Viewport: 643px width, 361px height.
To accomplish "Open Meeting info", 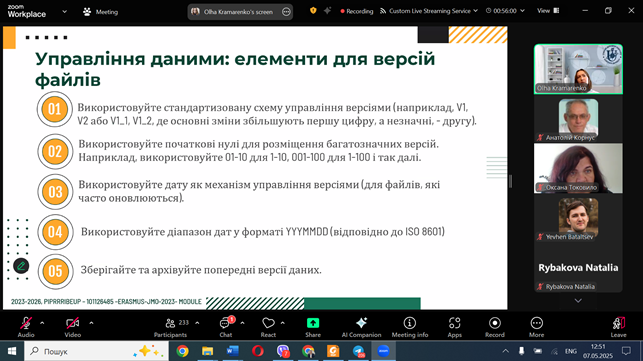I will [410, 327].
